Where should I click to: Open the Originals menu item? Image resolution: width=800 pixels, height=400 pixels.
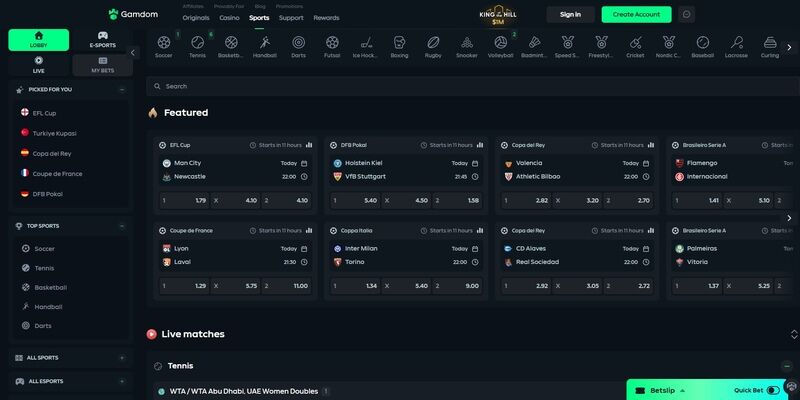(x=196, y=18)
